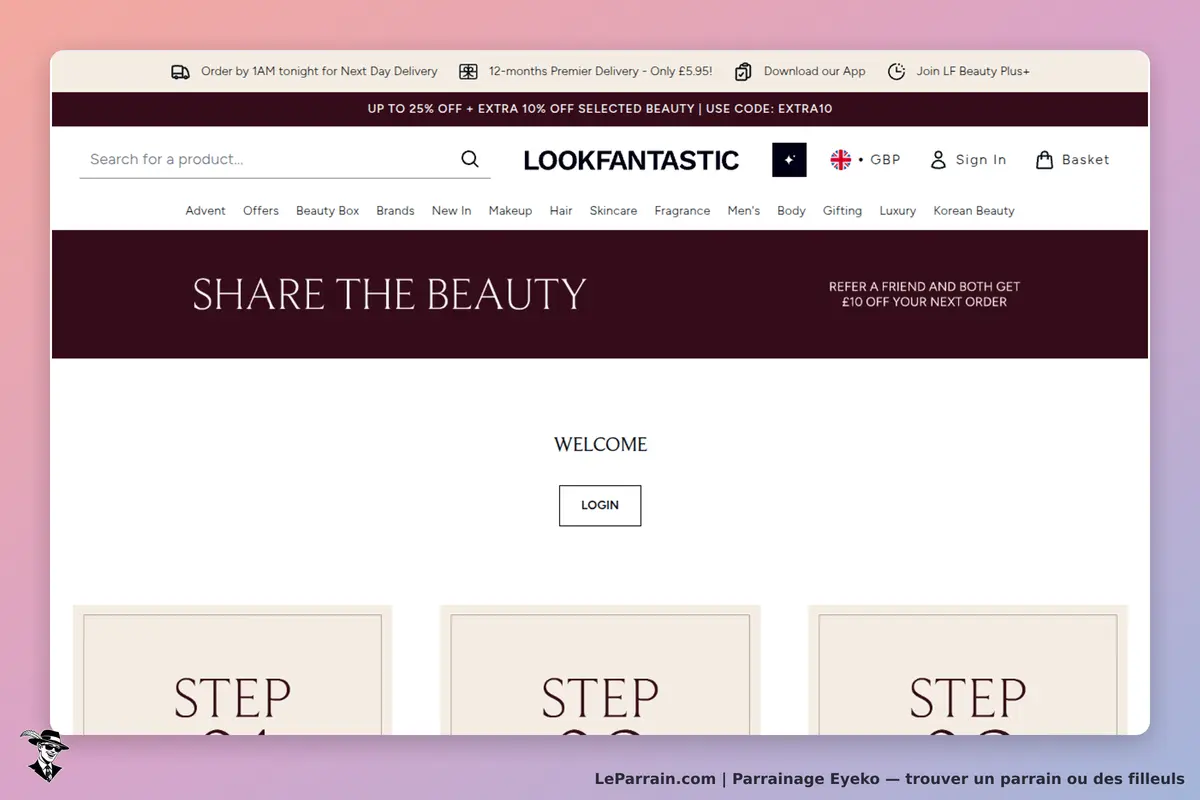The image size is (1200, 800).
Task: Open the Brands menu
Action: (x=395, y=211)
